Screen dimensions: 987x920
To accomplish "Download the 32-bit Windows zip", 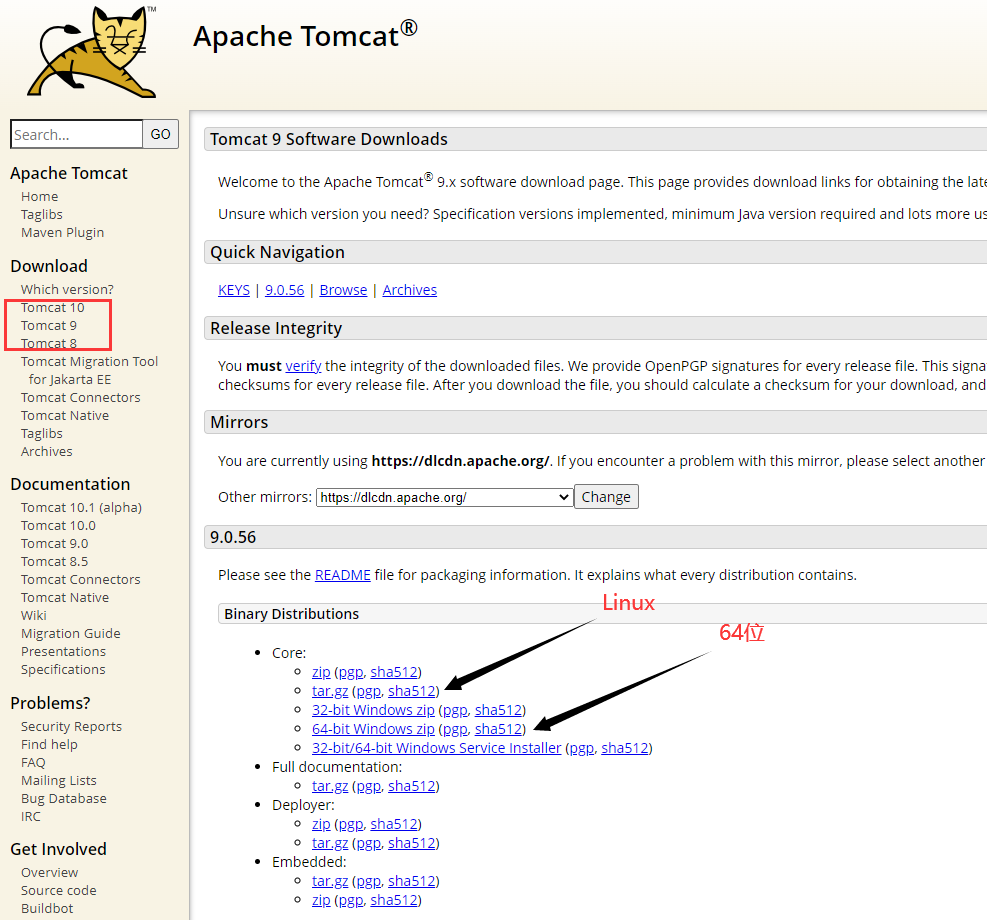I will 373,710.
